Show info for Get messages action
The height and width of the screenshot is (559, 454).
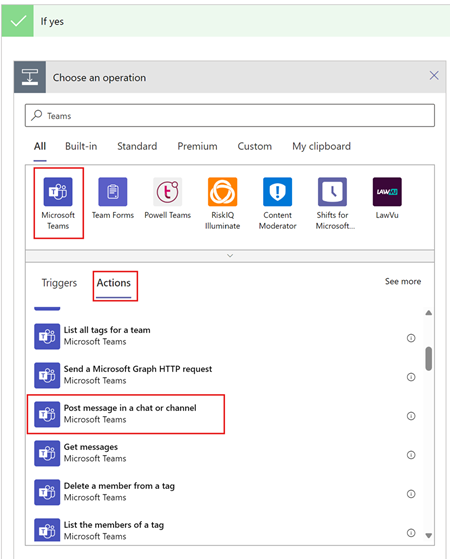click(411, 455)
